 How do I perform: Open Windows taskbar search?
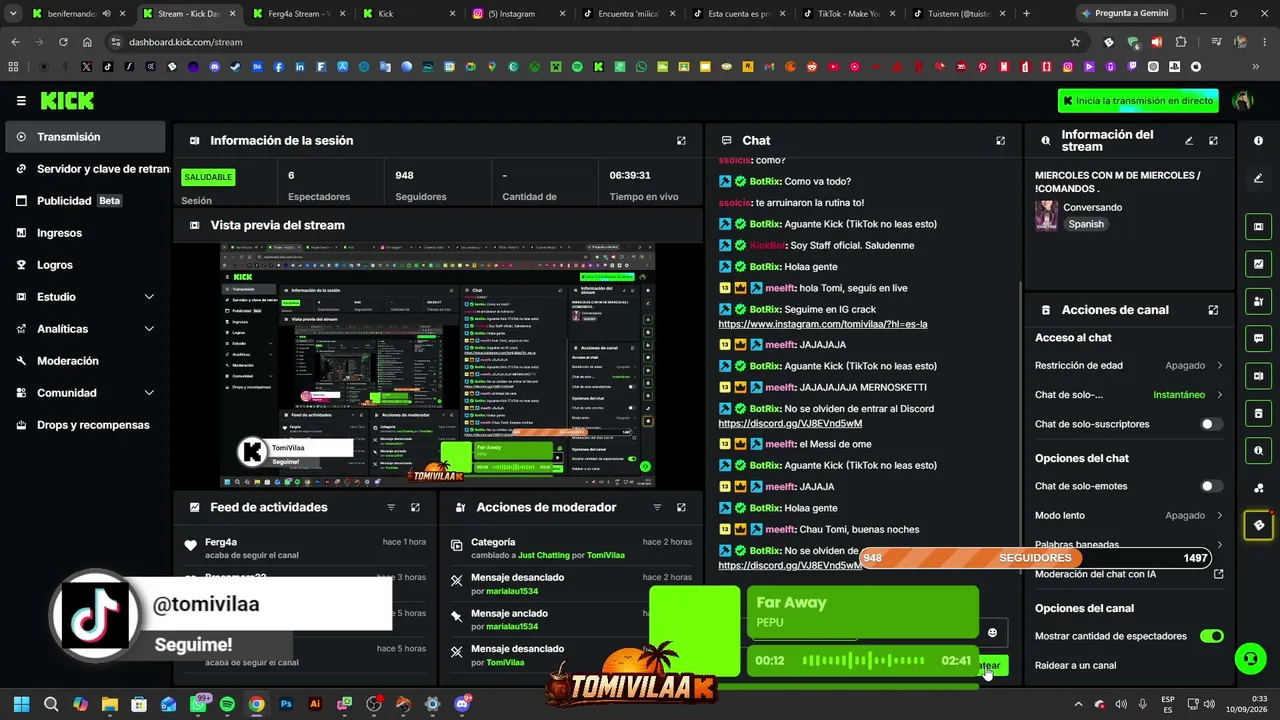(x=51, y=704)
